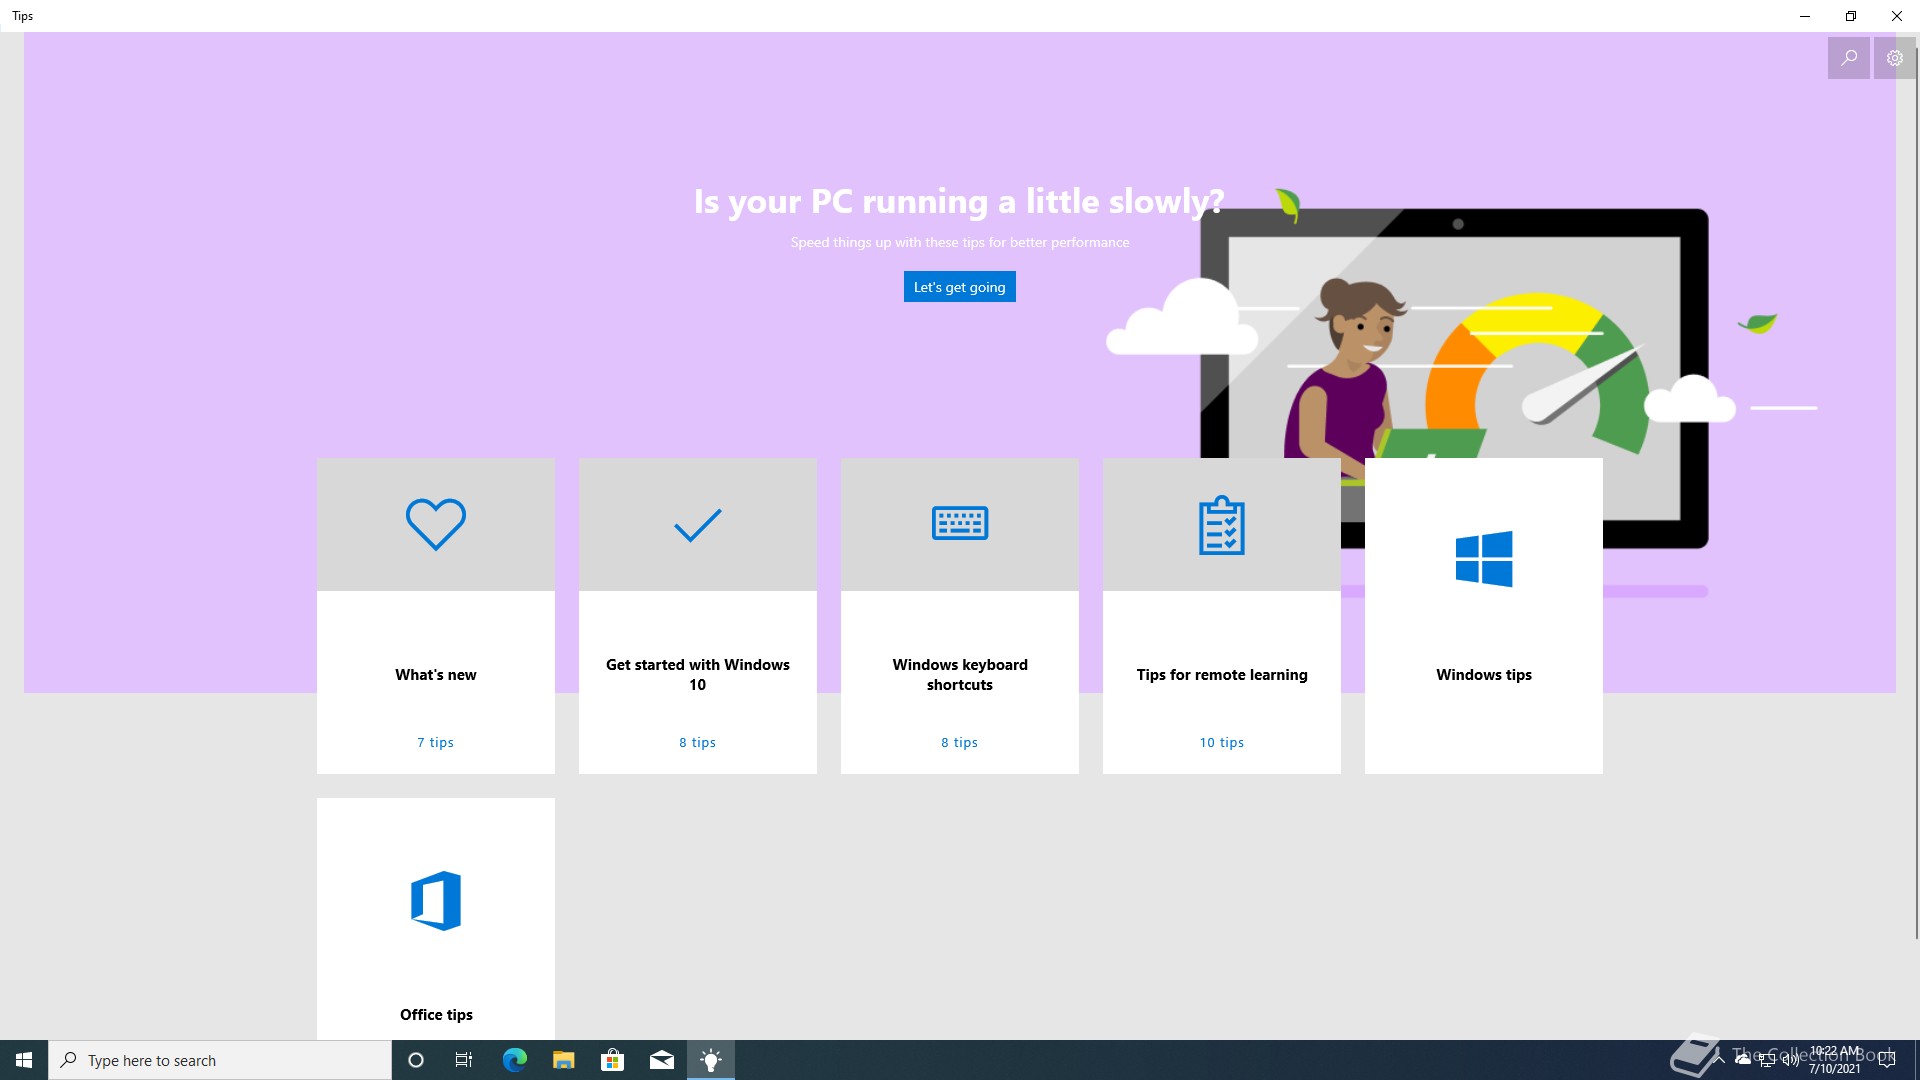Open Task View on the taskbar

click(x=464, y=1060)
